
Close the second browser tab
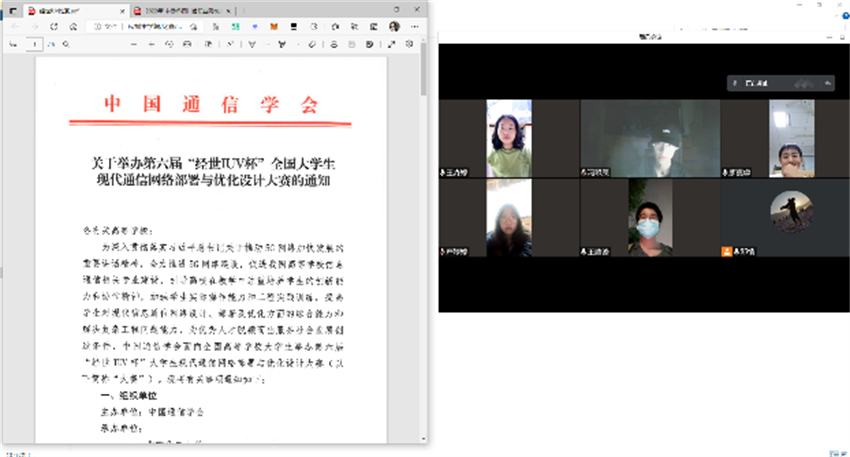[x=228, y=11]
